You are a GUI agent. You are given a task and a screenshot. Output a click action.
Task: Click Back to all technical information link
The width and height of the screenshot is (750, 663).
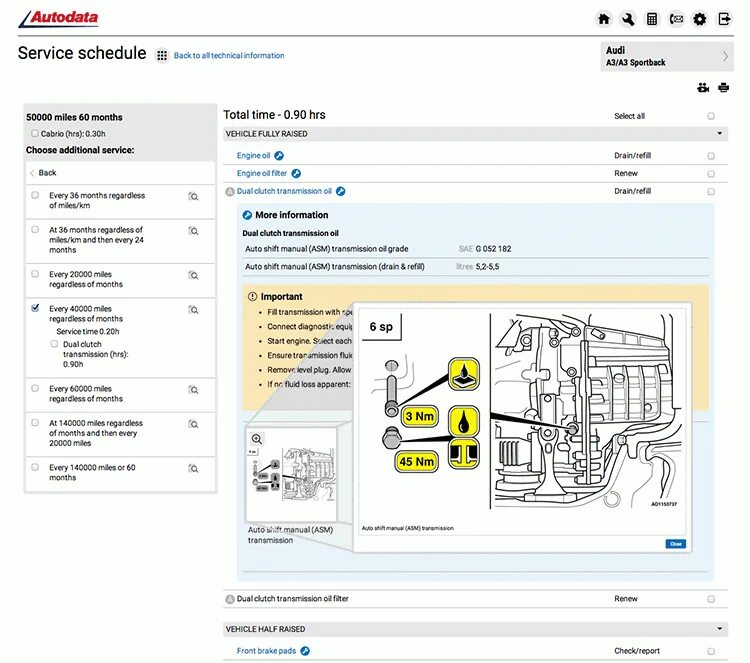(229, 55)
